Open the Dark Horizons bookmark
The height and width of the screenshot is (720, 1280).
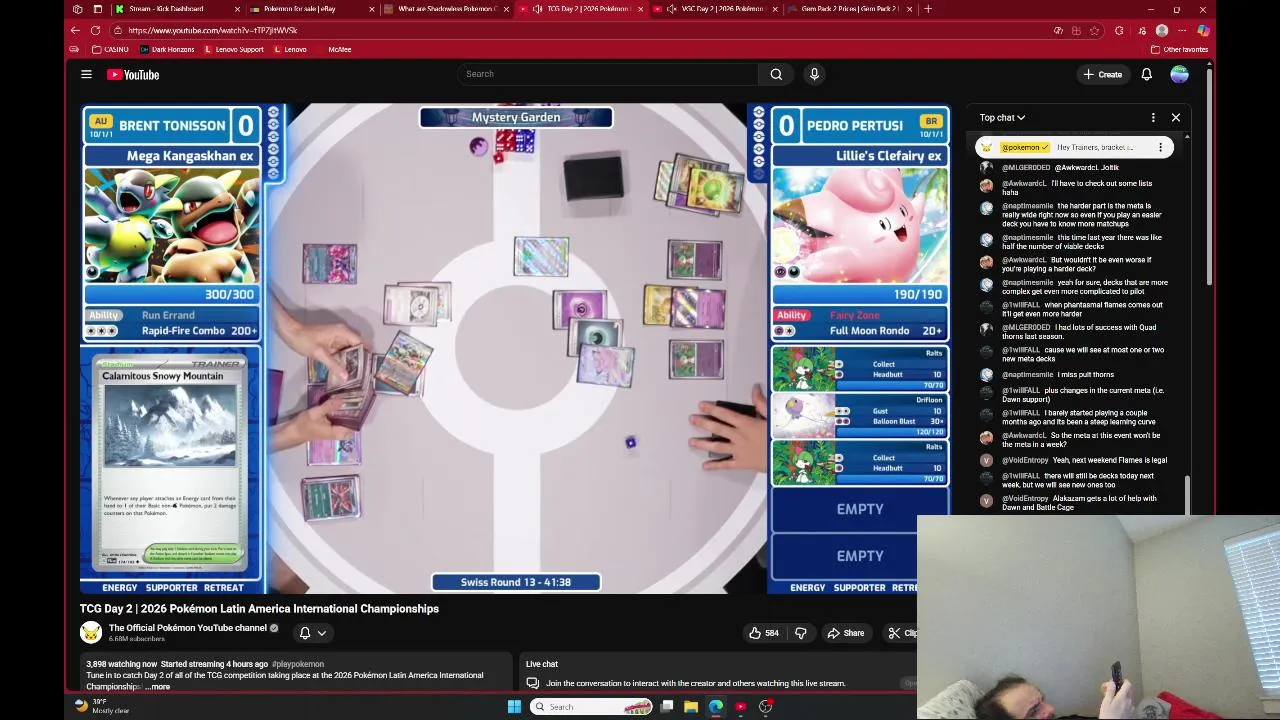click(167, 49)
